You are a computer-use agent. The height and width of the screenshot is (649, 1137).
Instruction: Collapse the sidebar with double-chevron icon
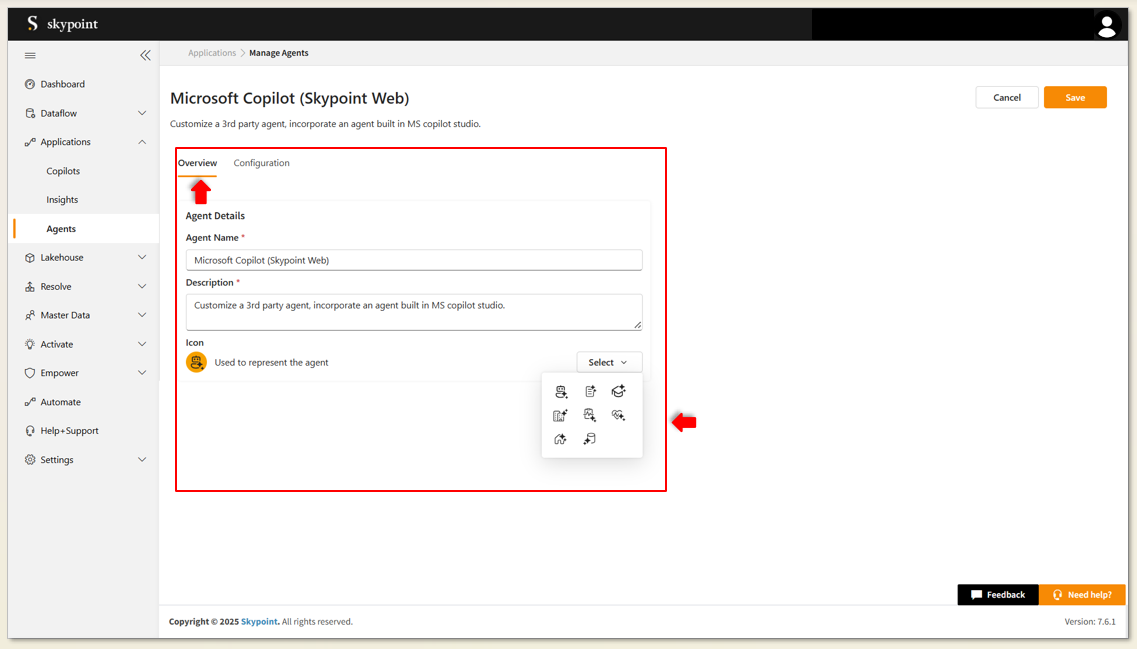point(145,55)
